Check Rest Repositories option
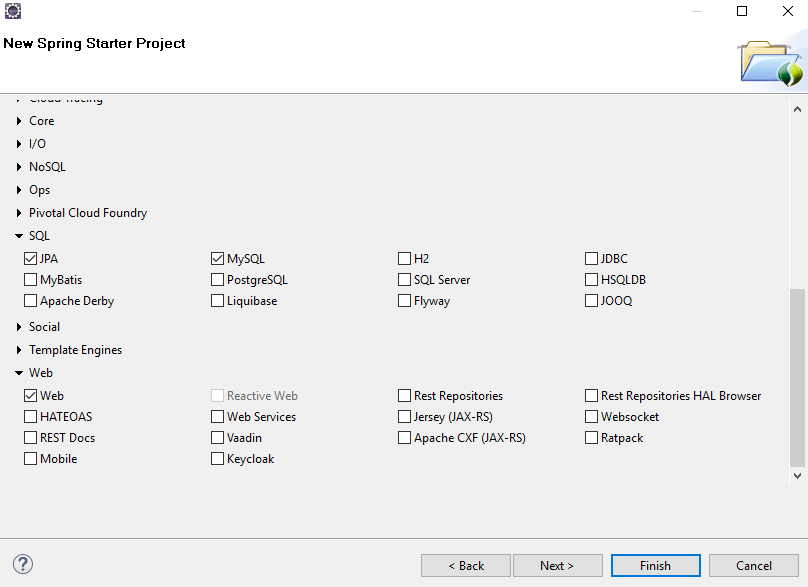808x587 pixels. pyautogui.click(x=405, y=396)
